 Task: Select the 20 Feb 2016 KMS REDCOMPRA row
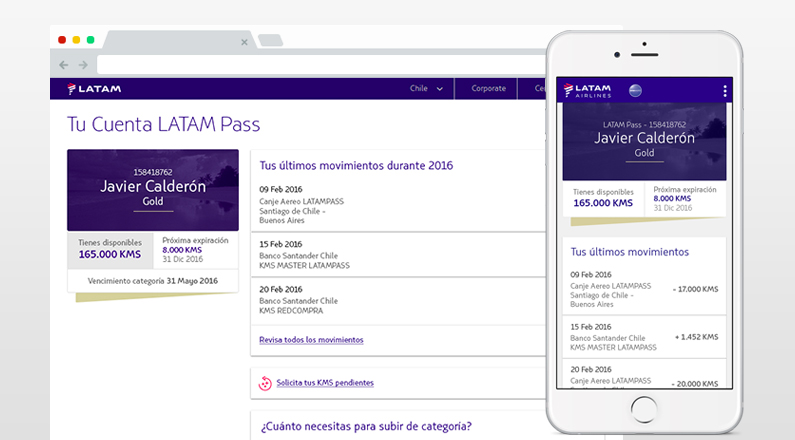399,301
